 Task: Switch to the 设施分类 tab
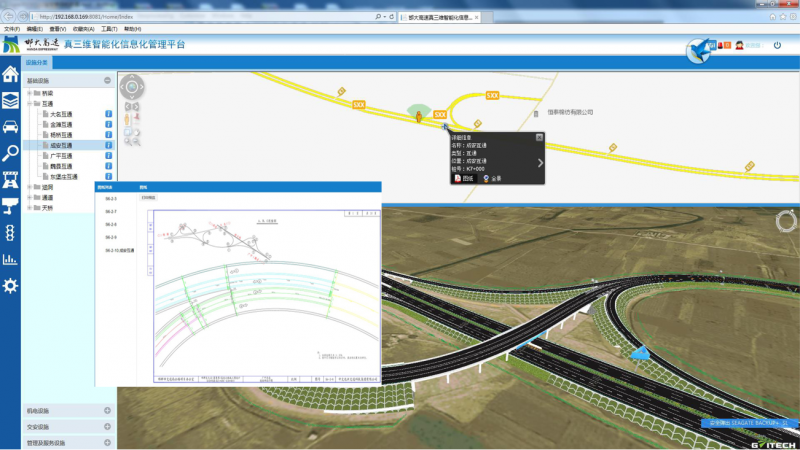(x=37, y=62)
